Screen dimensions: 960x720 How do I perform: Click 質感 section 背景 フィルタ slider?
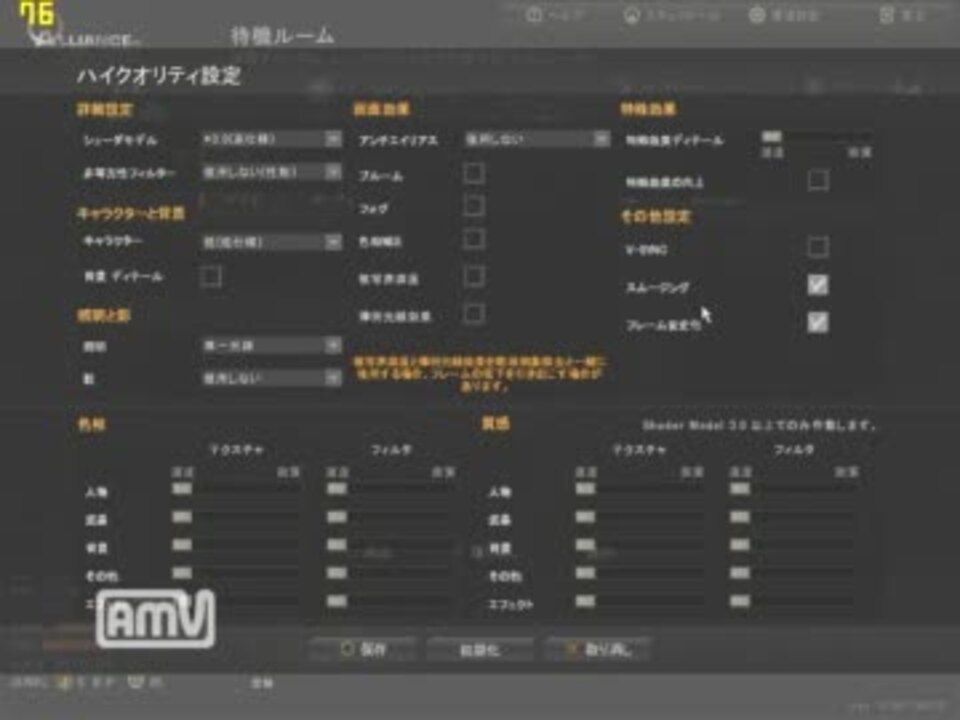793,545
